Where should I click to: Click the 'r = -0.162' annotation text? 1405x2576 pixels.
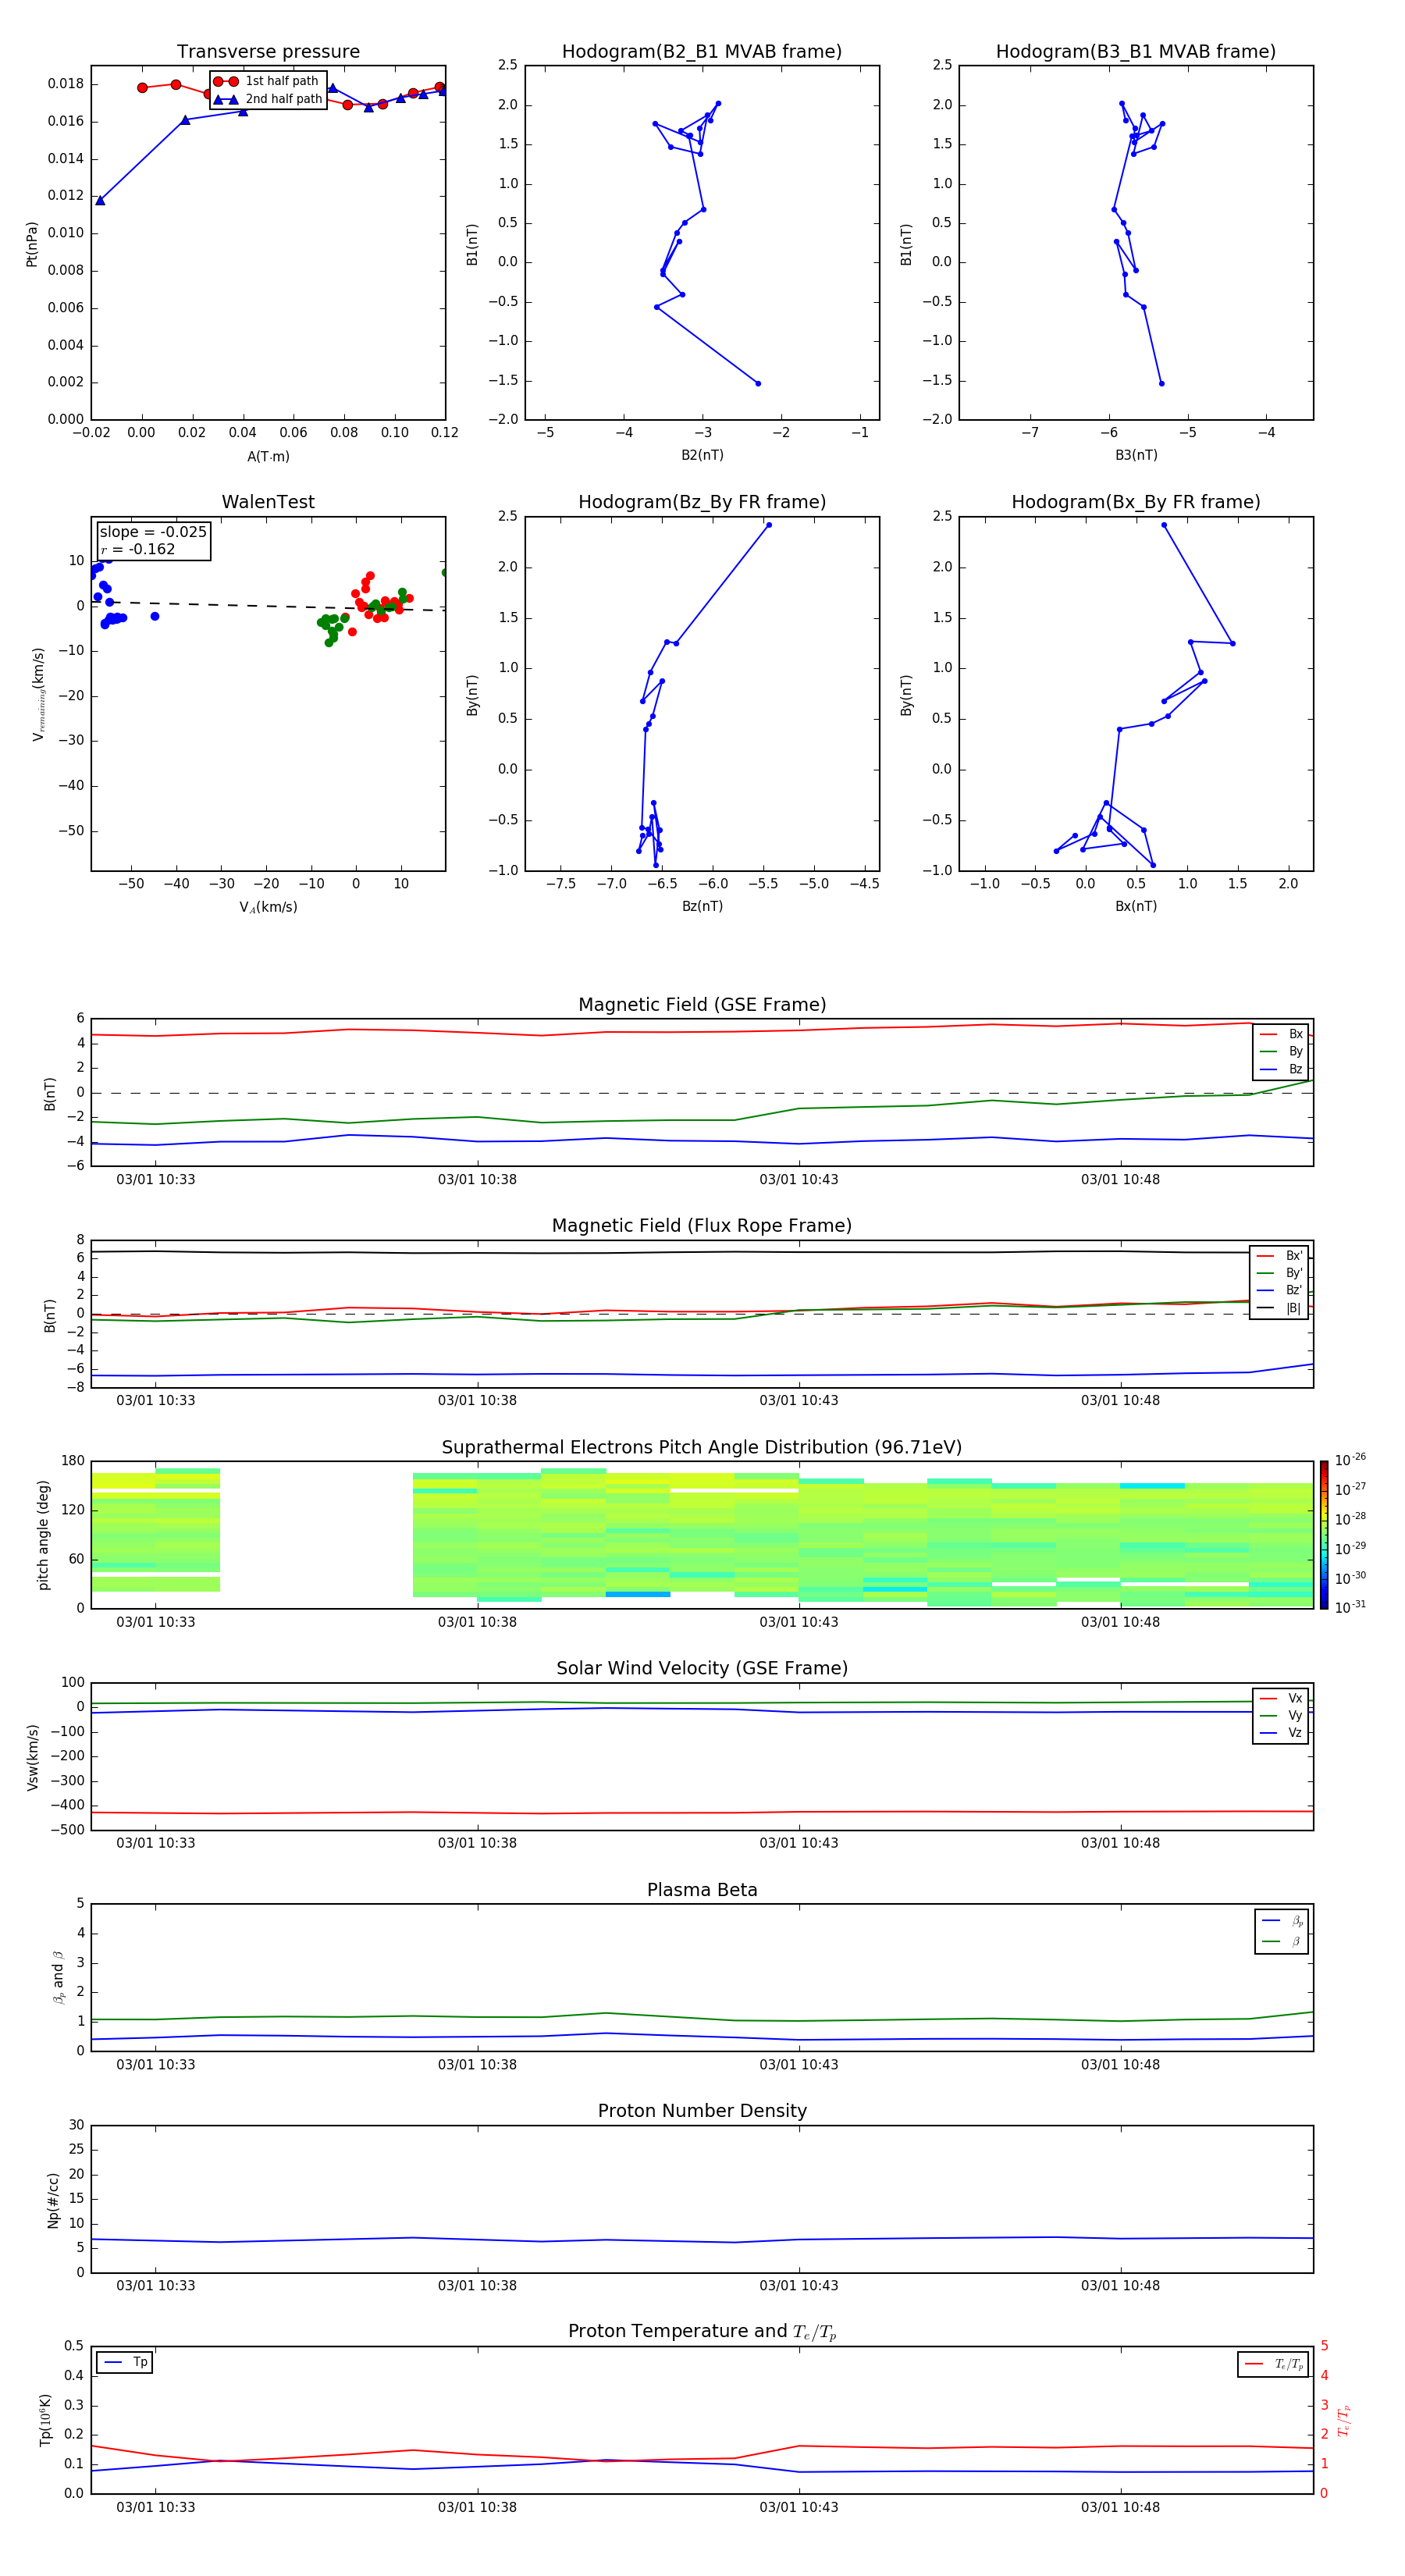pyautogui.click(x=138, y=549)
